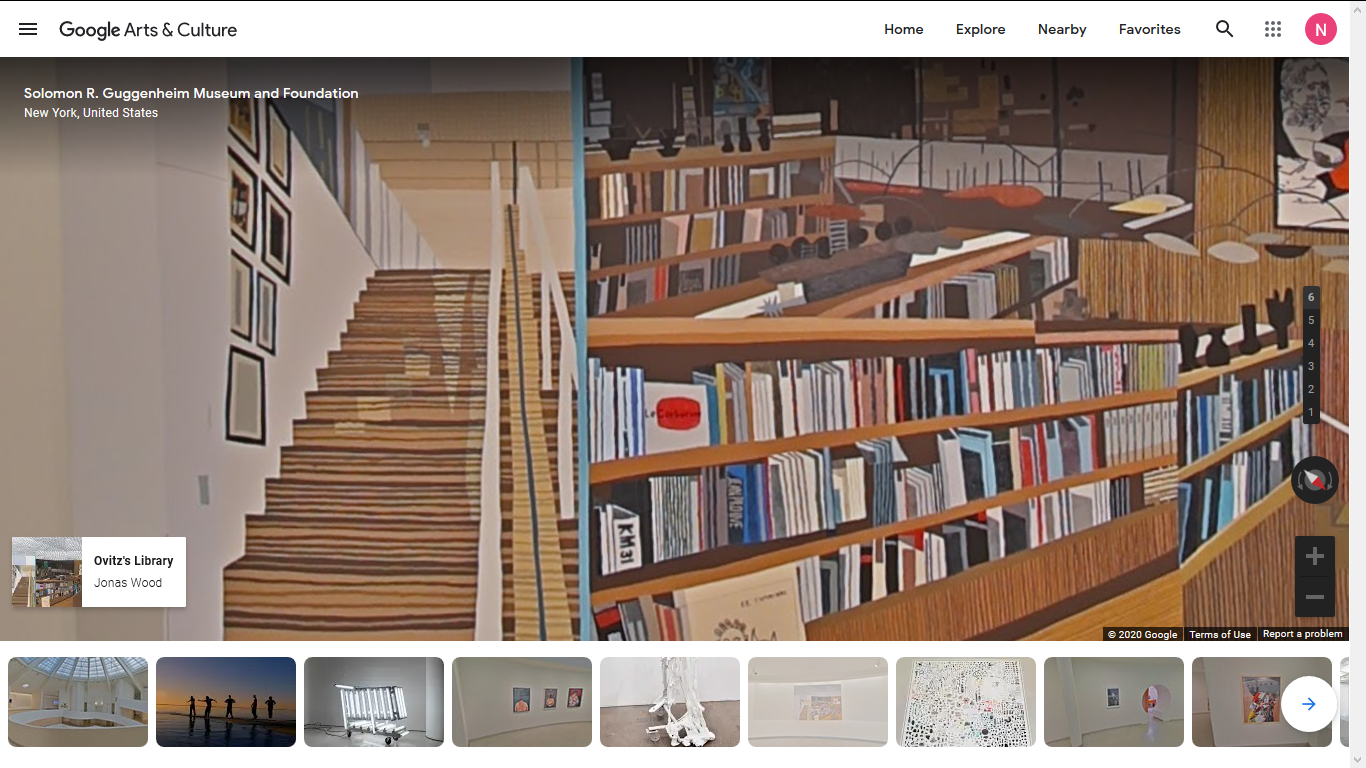Viewport: 1366px width, 768px height.
Task: Zoom out with the minus button
Action: 1315,597
